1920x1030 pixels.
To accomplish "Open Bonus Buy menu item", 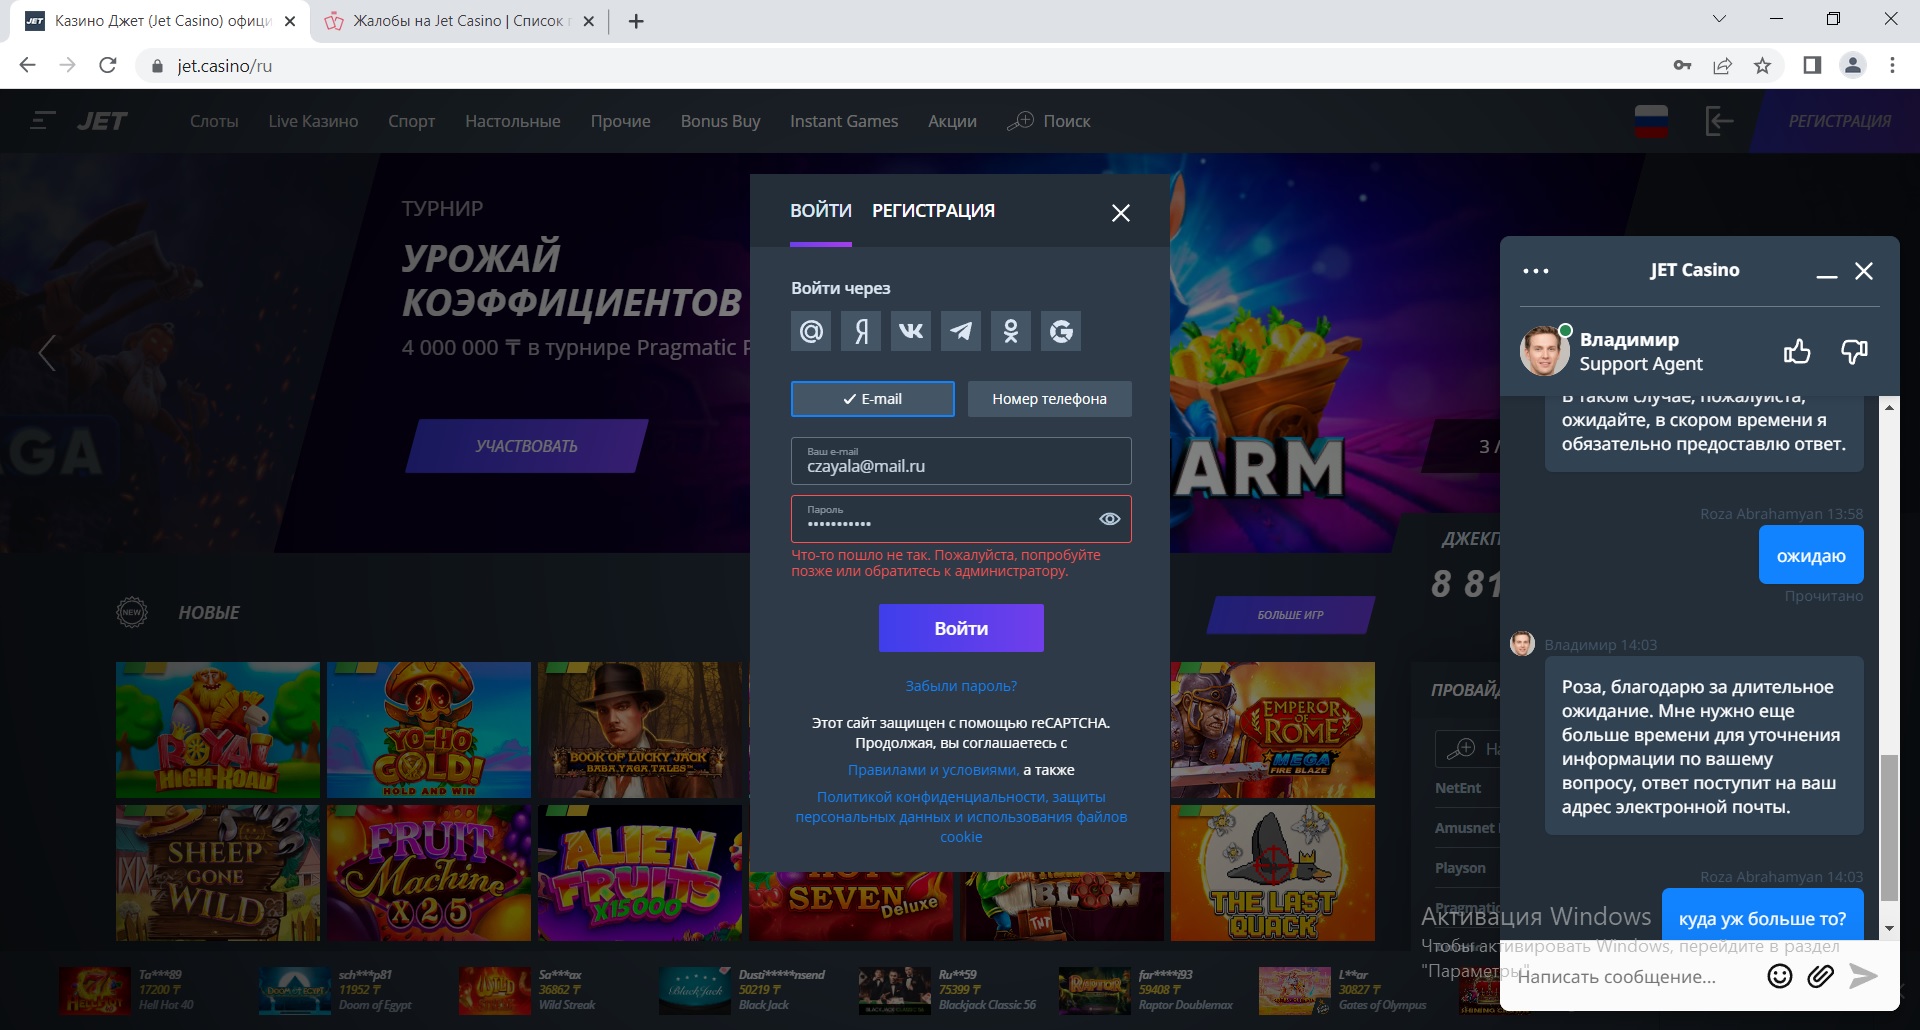I will click(x=720, y=121).
